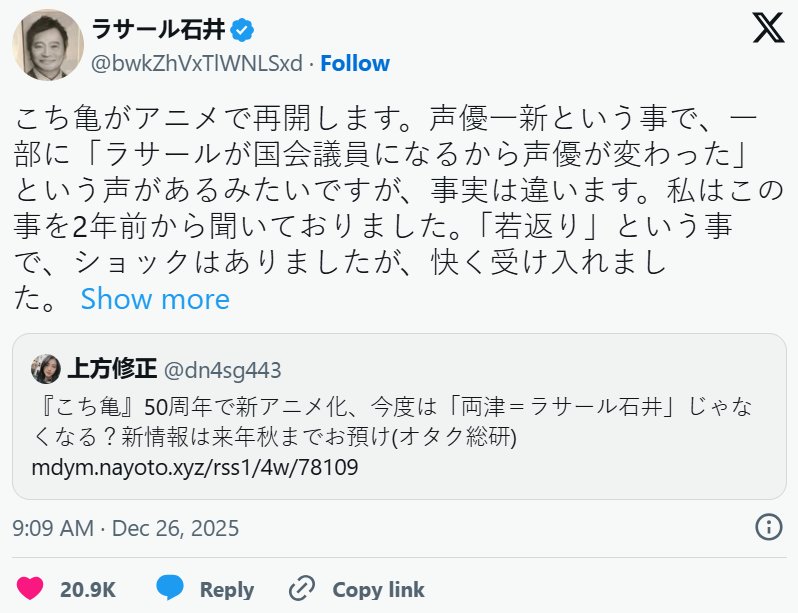Screen dimensions: 798x613
Task: Open the 9:09 AM Dec 26 timestamp
Action: (126, 527)
